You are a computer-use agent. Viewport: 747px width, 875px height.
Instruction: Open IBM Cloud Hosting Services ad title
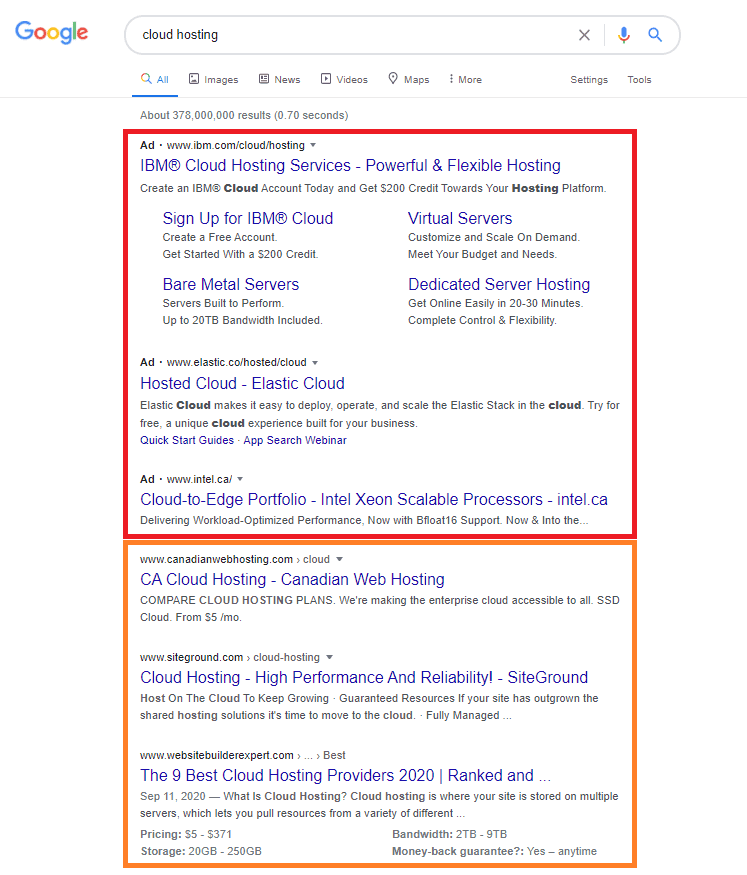[x=350, y=165]
